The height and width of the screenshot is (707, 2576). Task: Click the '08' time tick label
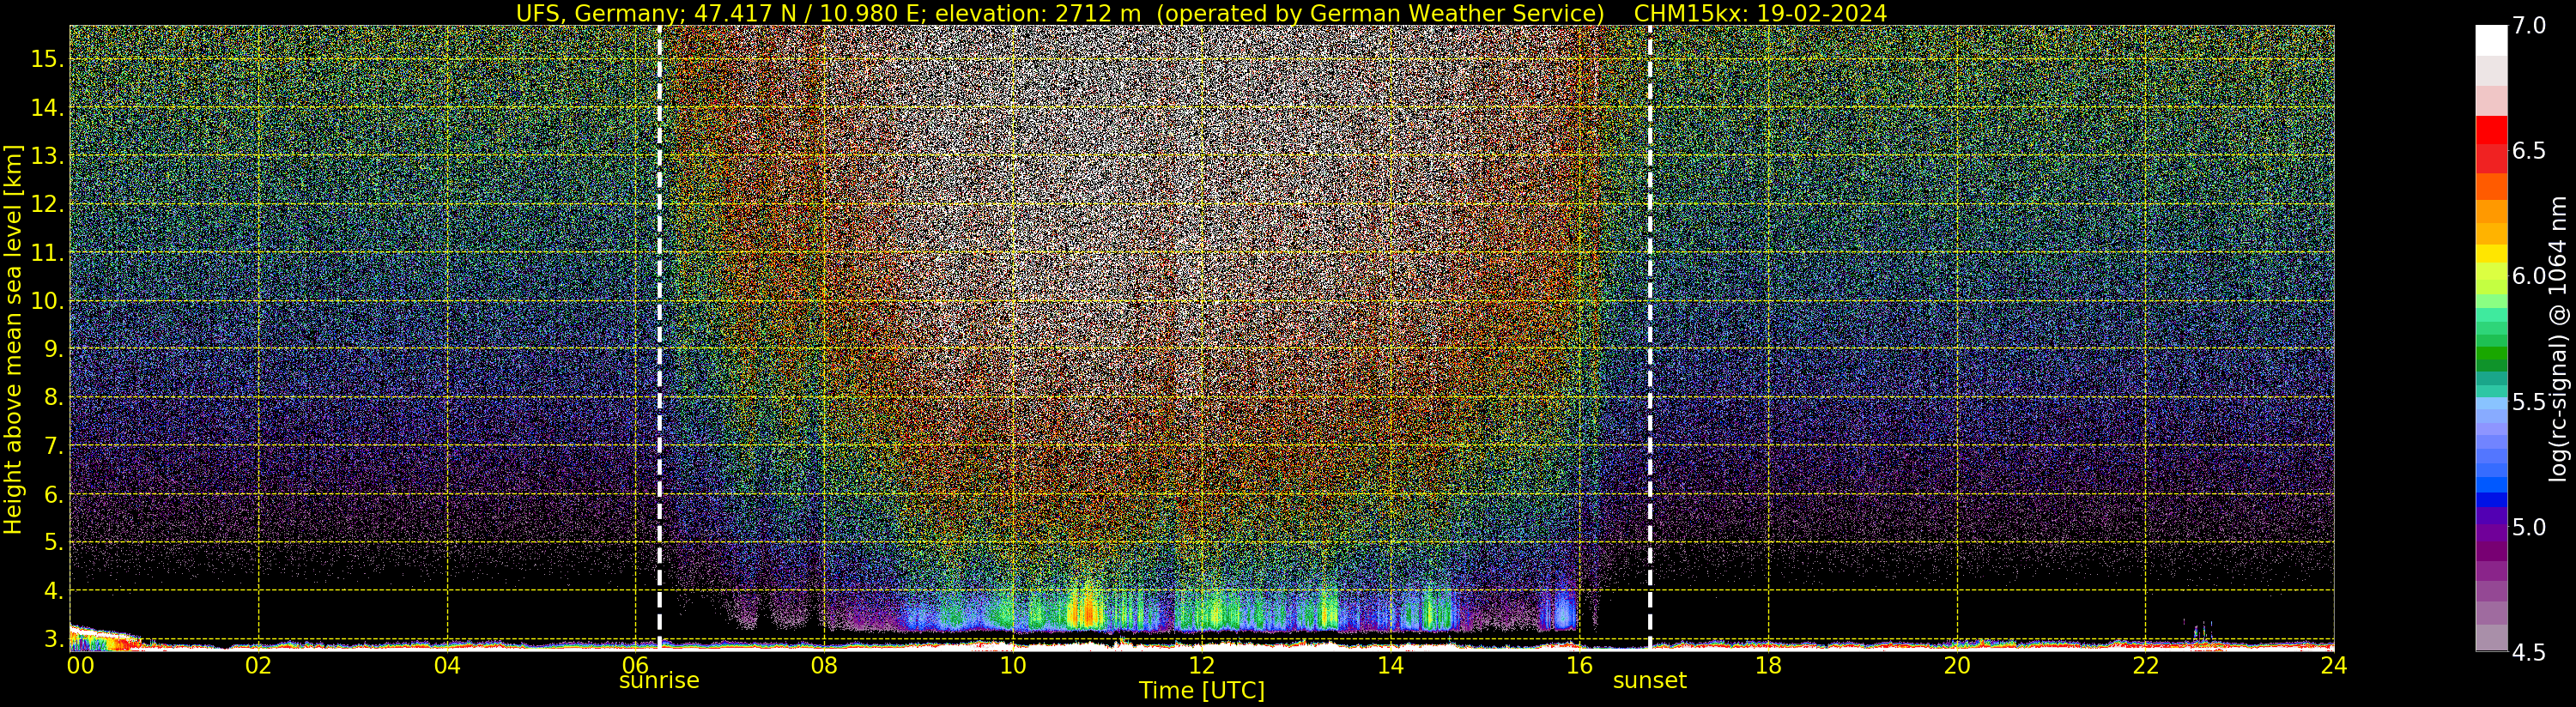point(824,665)
